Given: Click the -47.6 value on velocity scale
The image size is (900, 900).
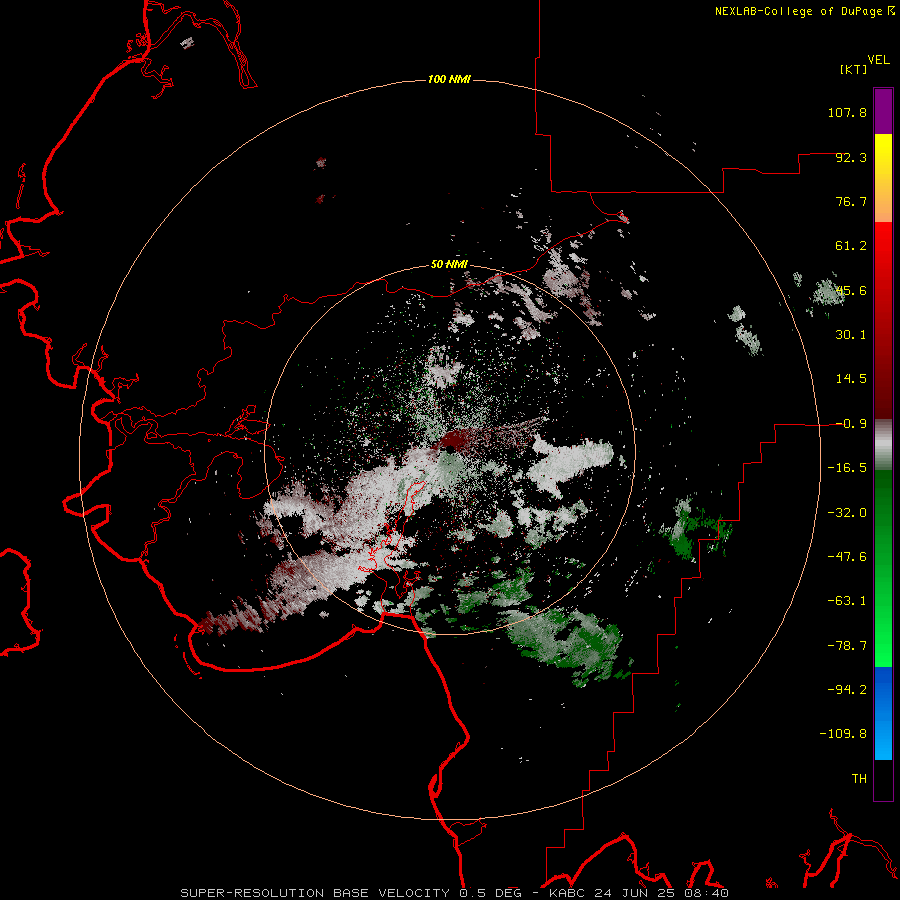Looking at the screenshot, I should coord(847,557).
